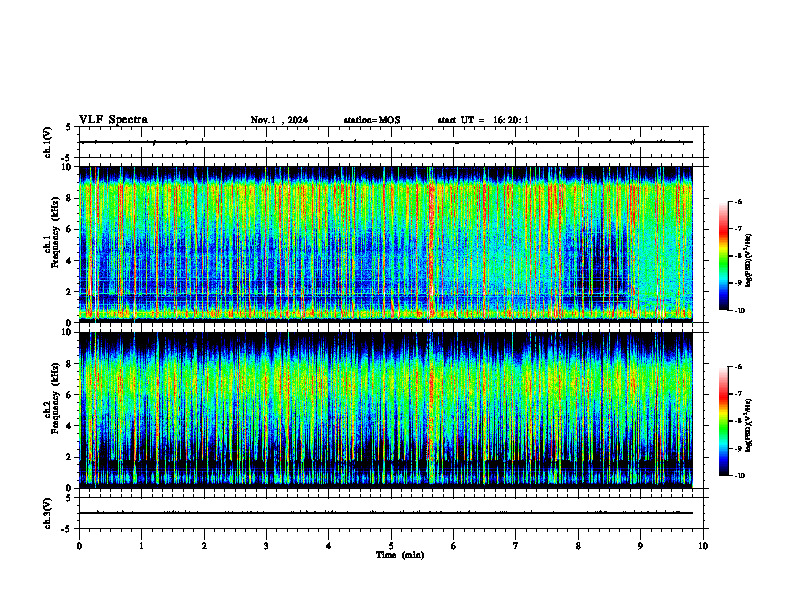Click the time axis tick label "2"
Viewport: 792px width, 612px height.
tap(204, 546)
